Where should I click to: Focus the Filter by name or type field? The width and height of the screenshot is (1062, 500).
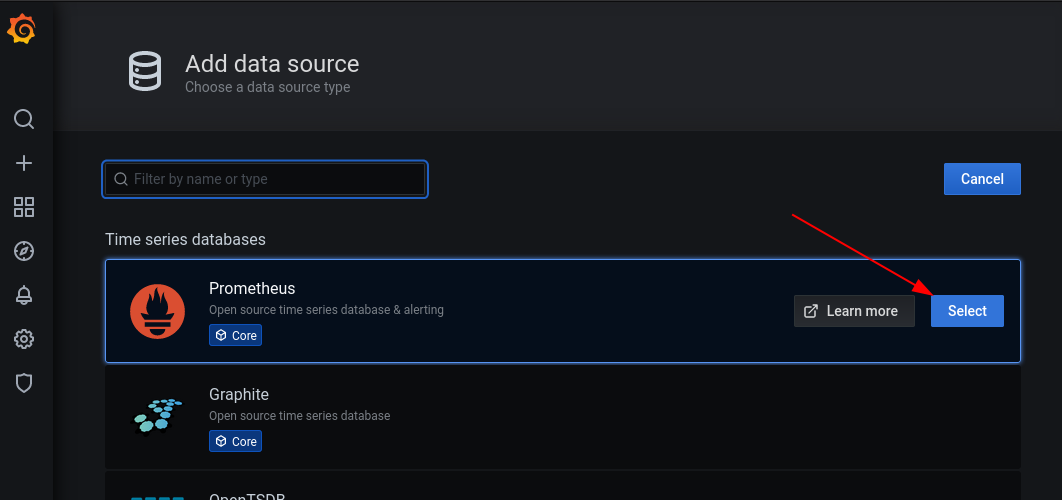tap(265, 179)
